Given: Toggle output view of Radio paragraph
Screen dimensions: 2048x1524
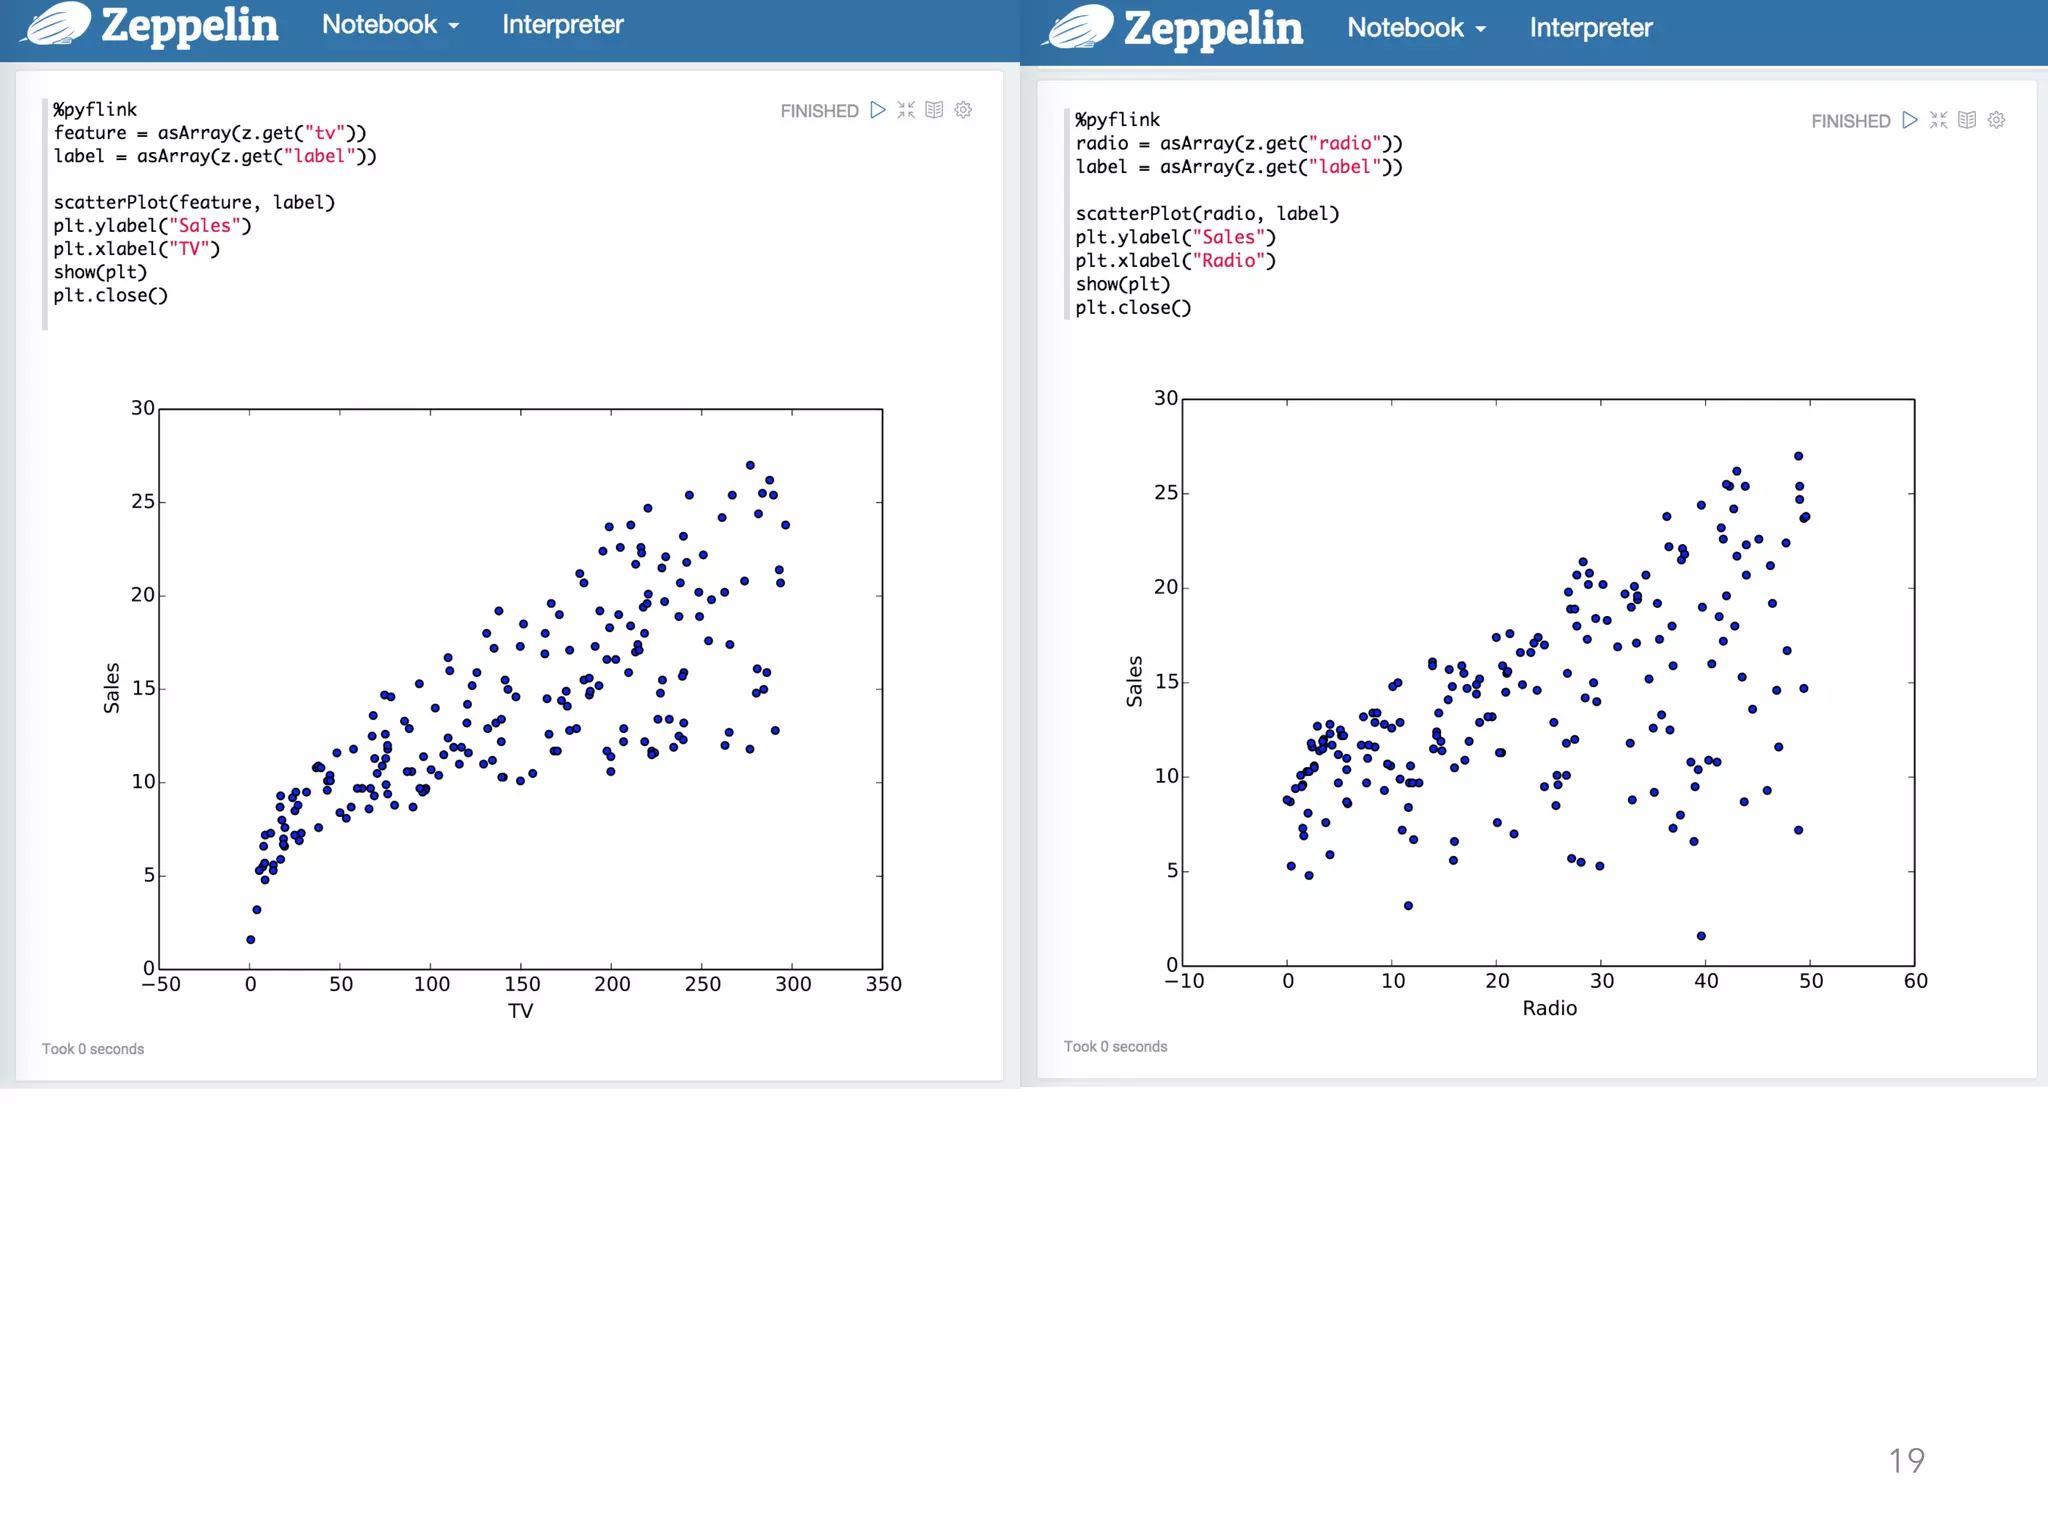Looking at the screenshot, I should point(1967,120).
